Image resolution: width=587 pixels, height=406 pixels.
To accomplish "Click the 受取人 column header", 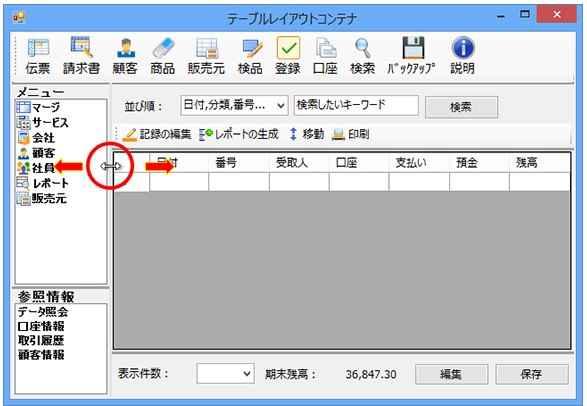I will (299, 163).
